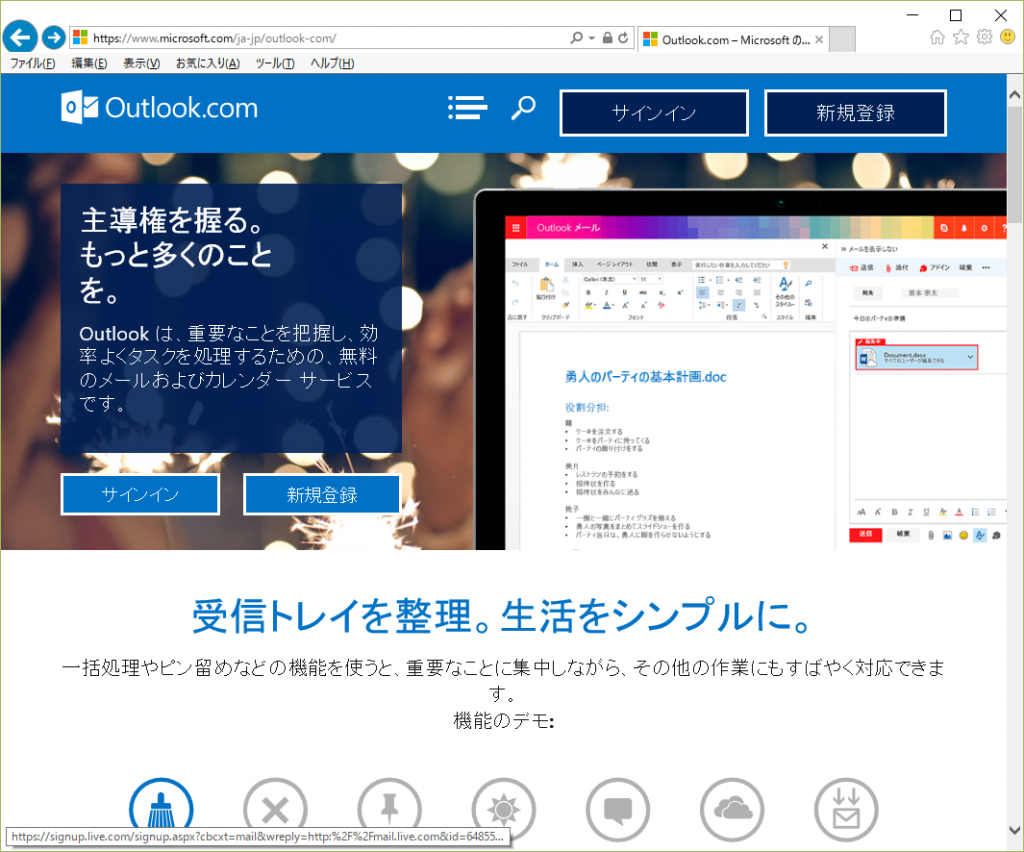Open the 表示(V) menu
1024x852 pixels.
tap(142, 63)
